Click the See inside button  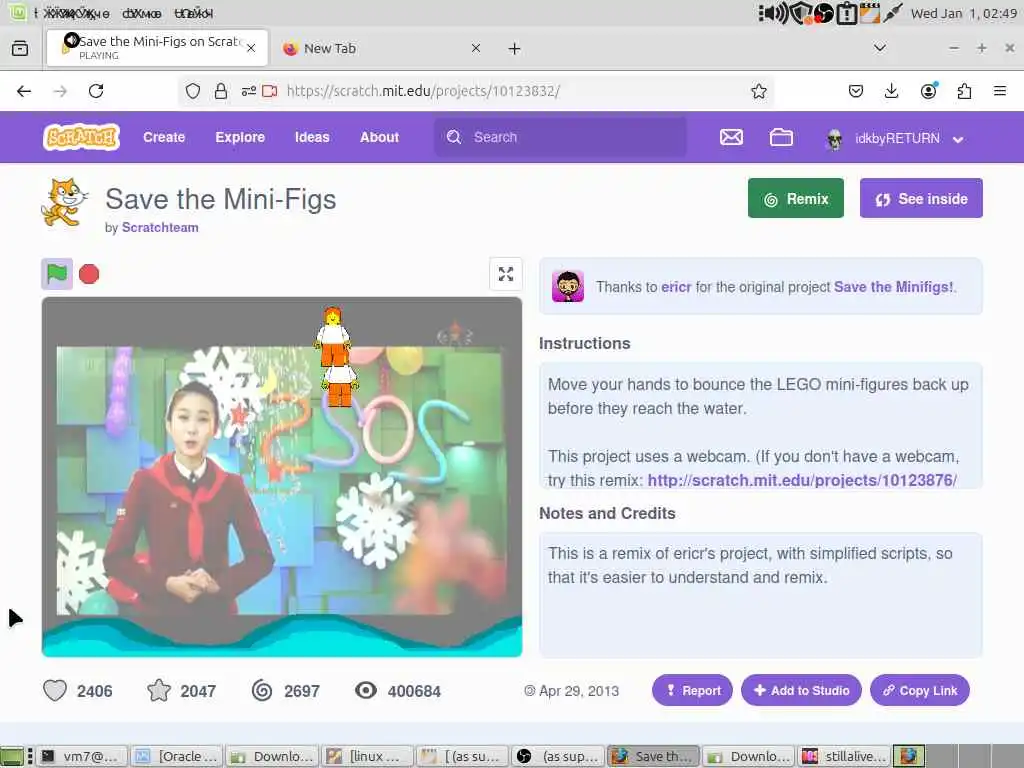point(921,199)
